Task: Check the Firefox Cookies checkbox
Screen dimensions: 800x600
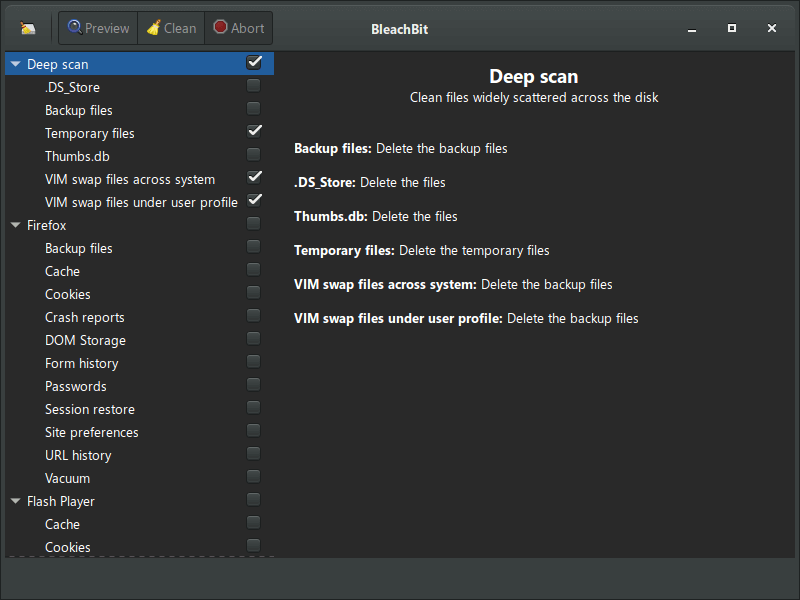Action: pyautogui.click(x=253, y=292)
